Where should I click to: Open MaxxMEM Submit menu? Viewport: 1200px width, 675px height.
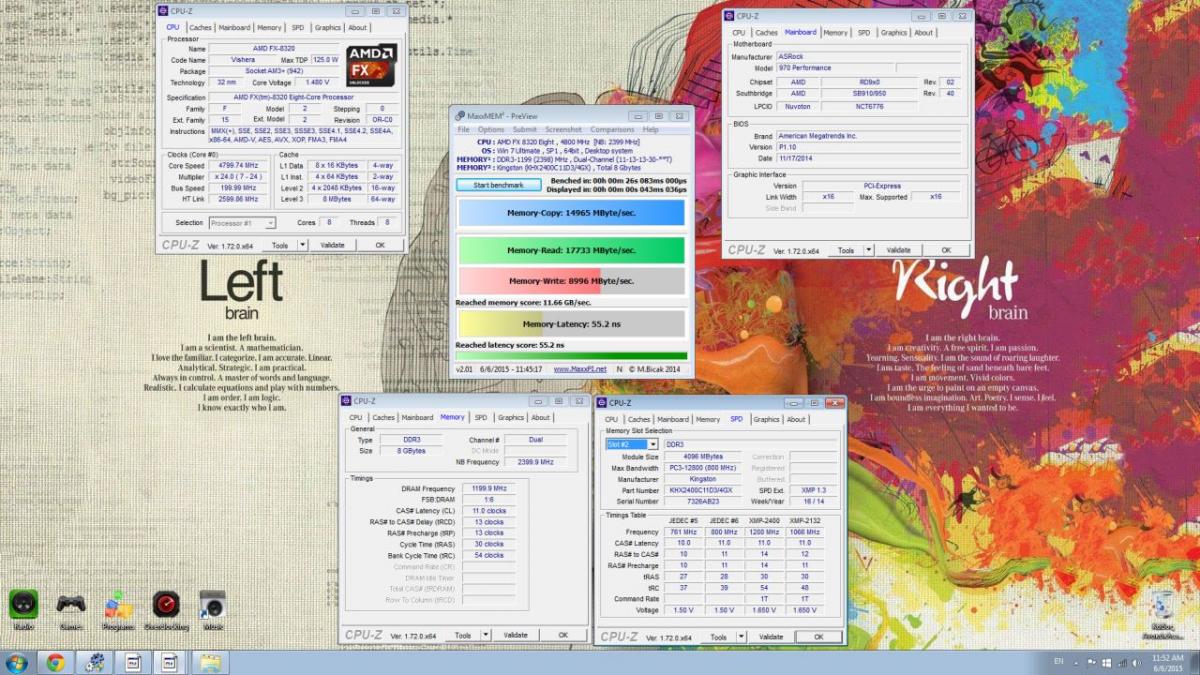[524, 130]
